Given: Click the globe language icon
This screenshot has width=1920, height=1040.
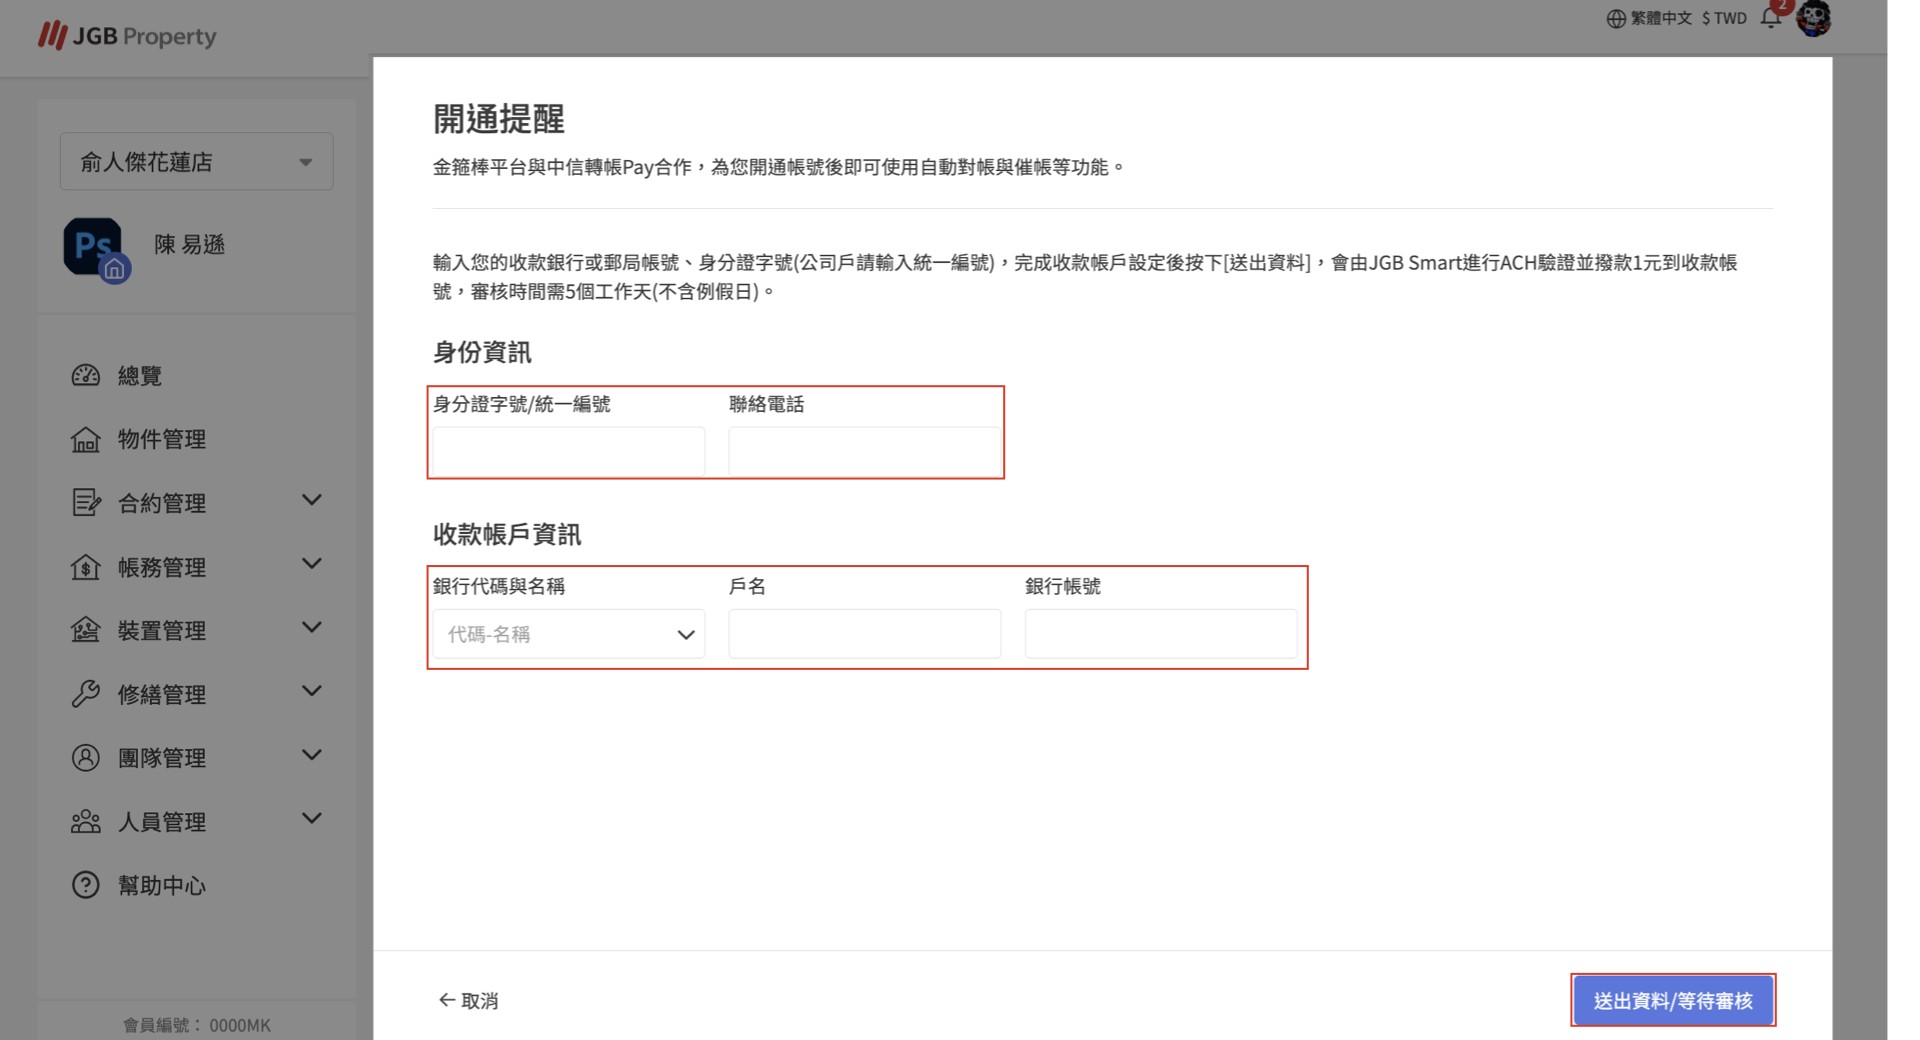Looking at the screenshot, I should [x=1615, y=19].
